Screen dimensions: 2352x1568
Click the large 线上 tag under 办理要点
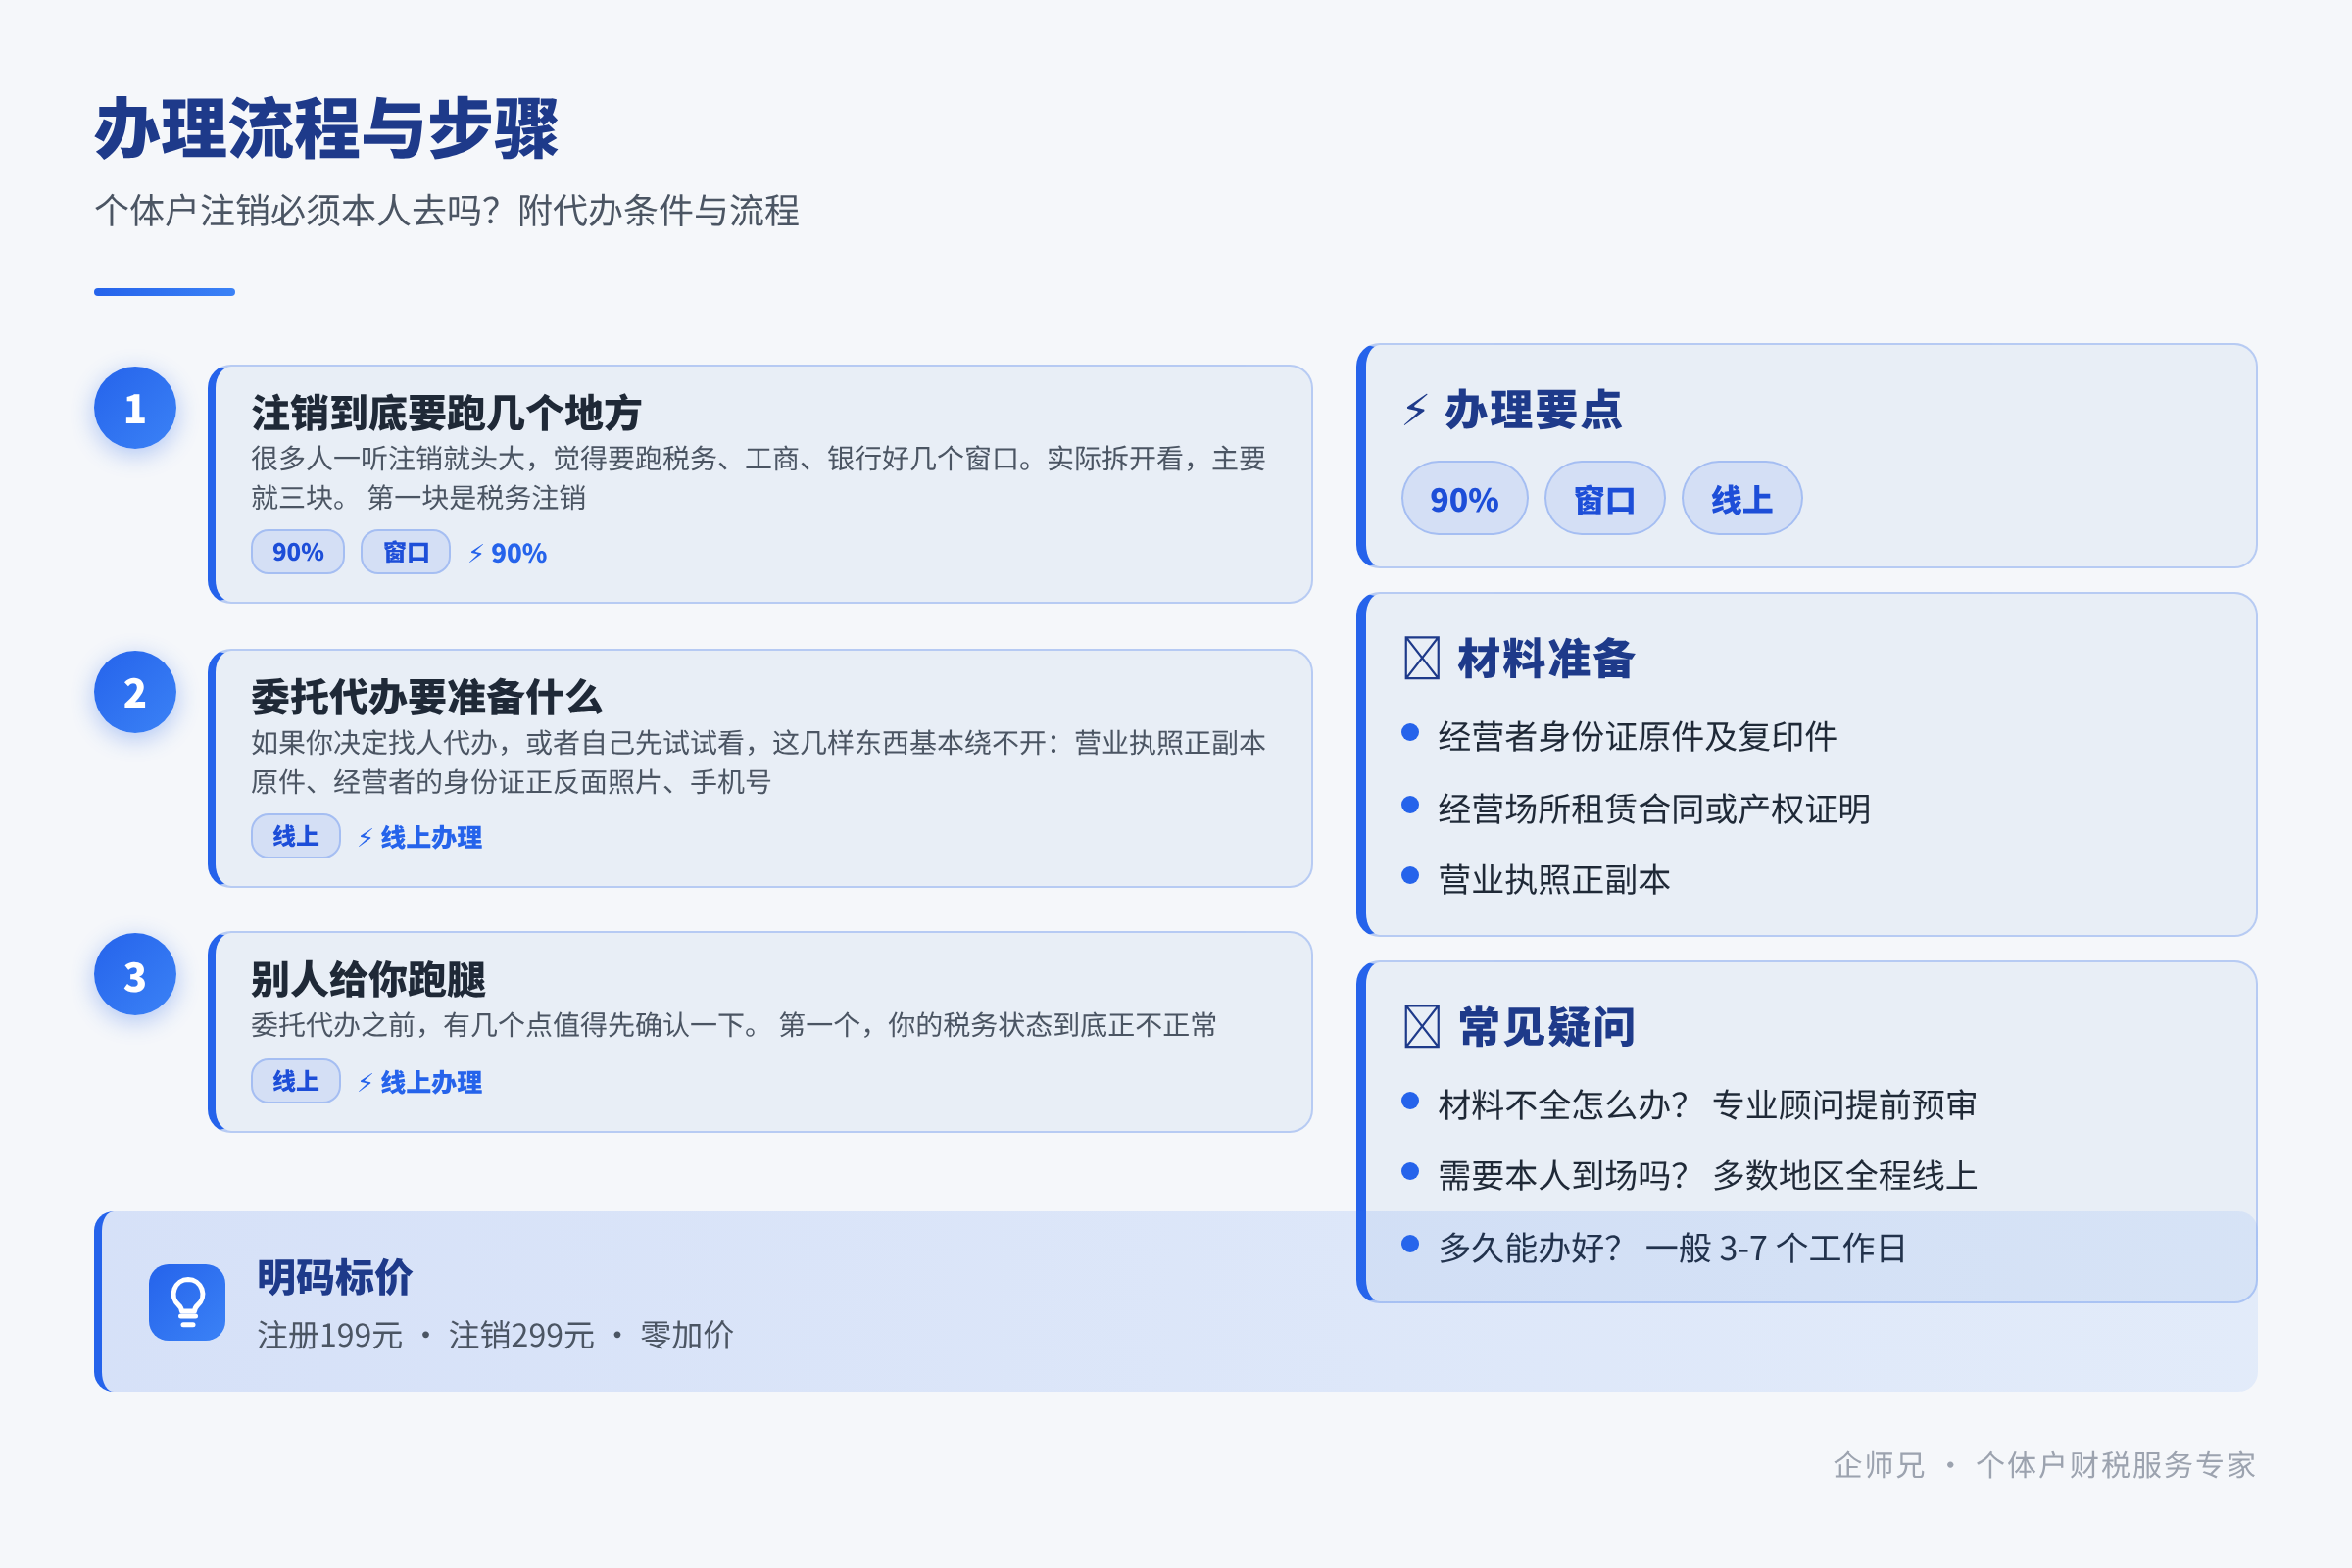1741,498
